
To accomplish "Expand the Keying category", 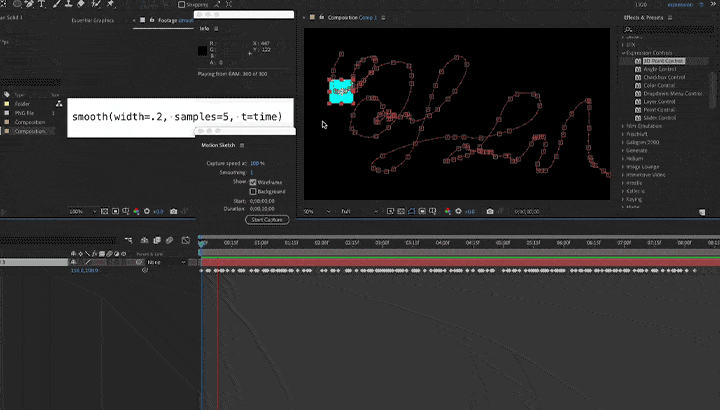I will point(623,199).
